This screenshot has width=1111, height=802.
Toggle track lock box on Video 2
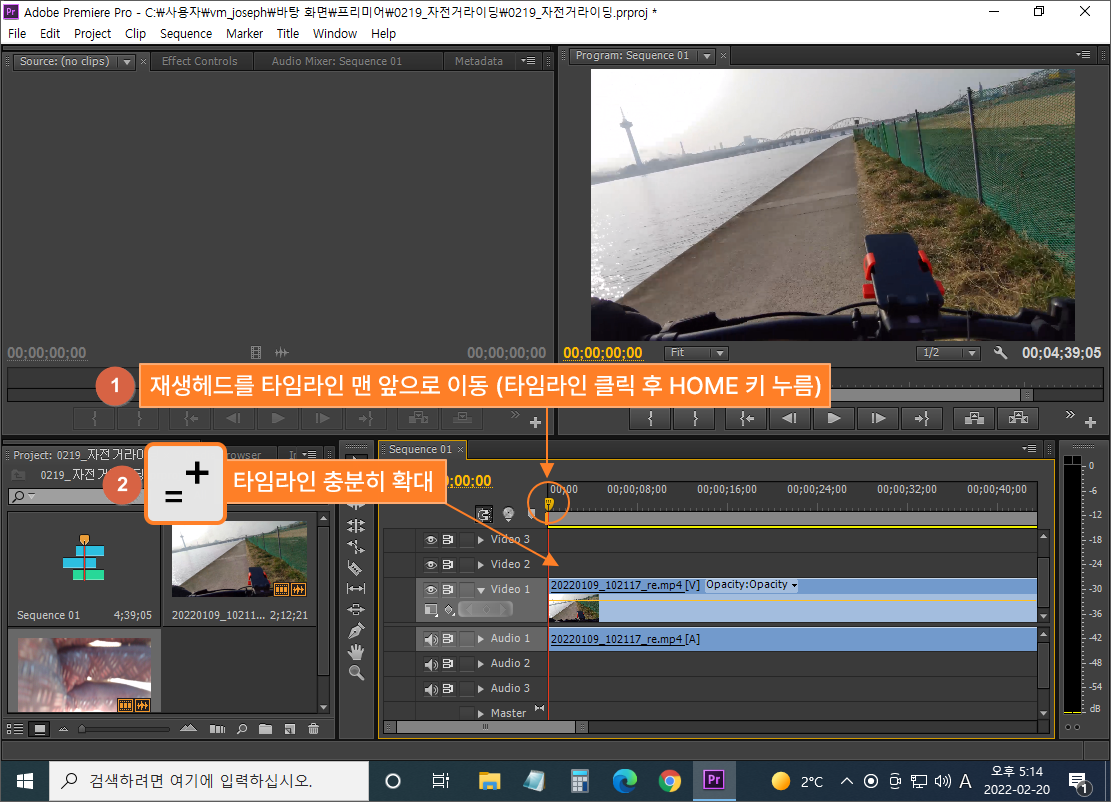pyautogui.click(x=466, y=565)
